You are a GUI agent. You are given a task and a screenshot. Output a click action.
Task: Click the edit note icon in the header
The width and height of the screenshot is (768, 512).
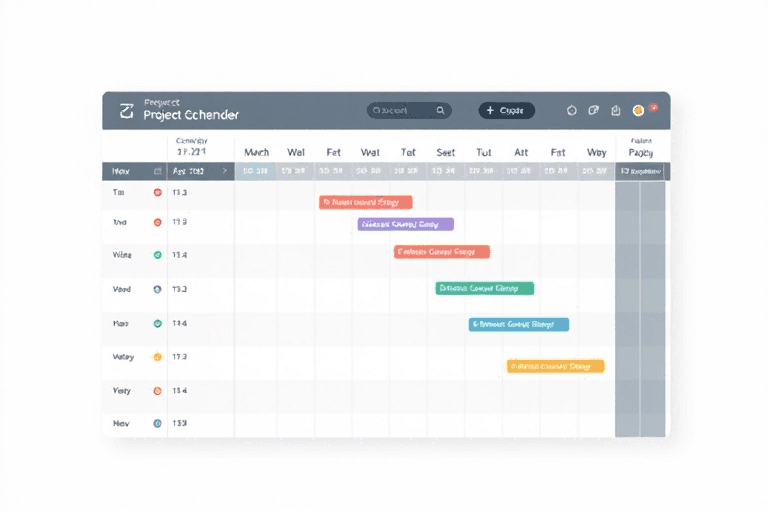594,111
